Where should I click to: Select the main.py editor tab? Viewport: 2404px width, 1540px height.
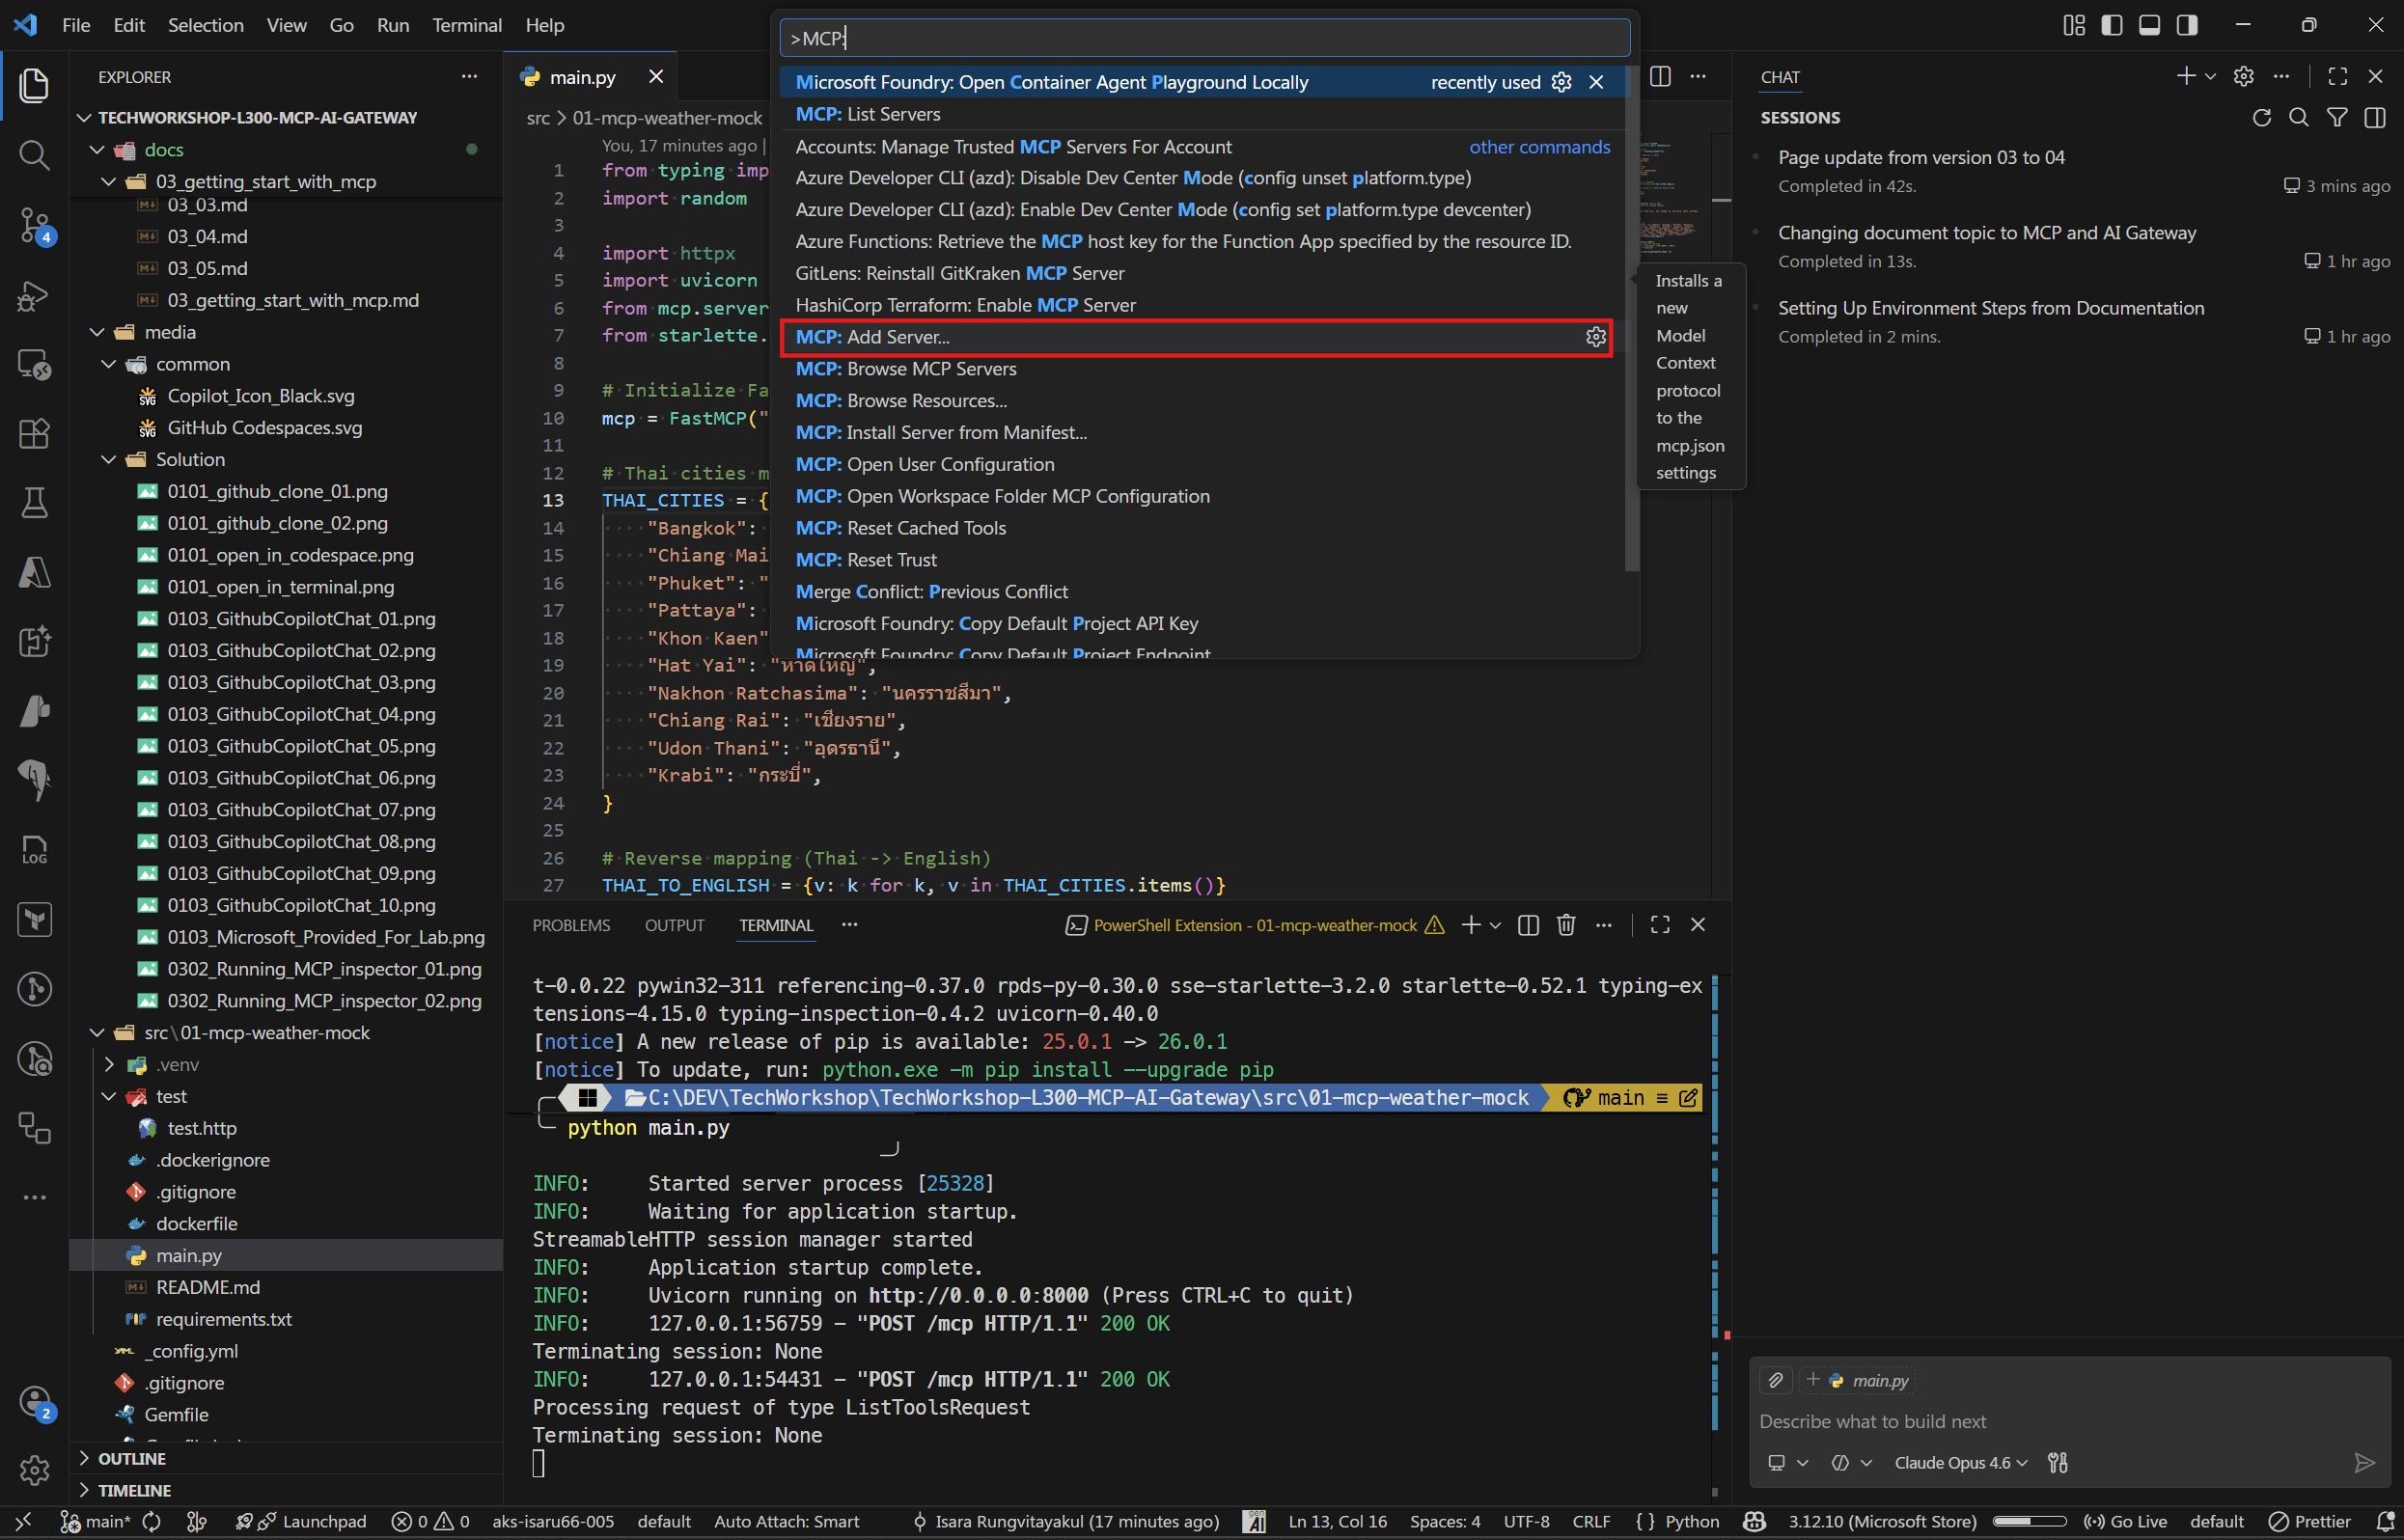(x=581, y=77)
